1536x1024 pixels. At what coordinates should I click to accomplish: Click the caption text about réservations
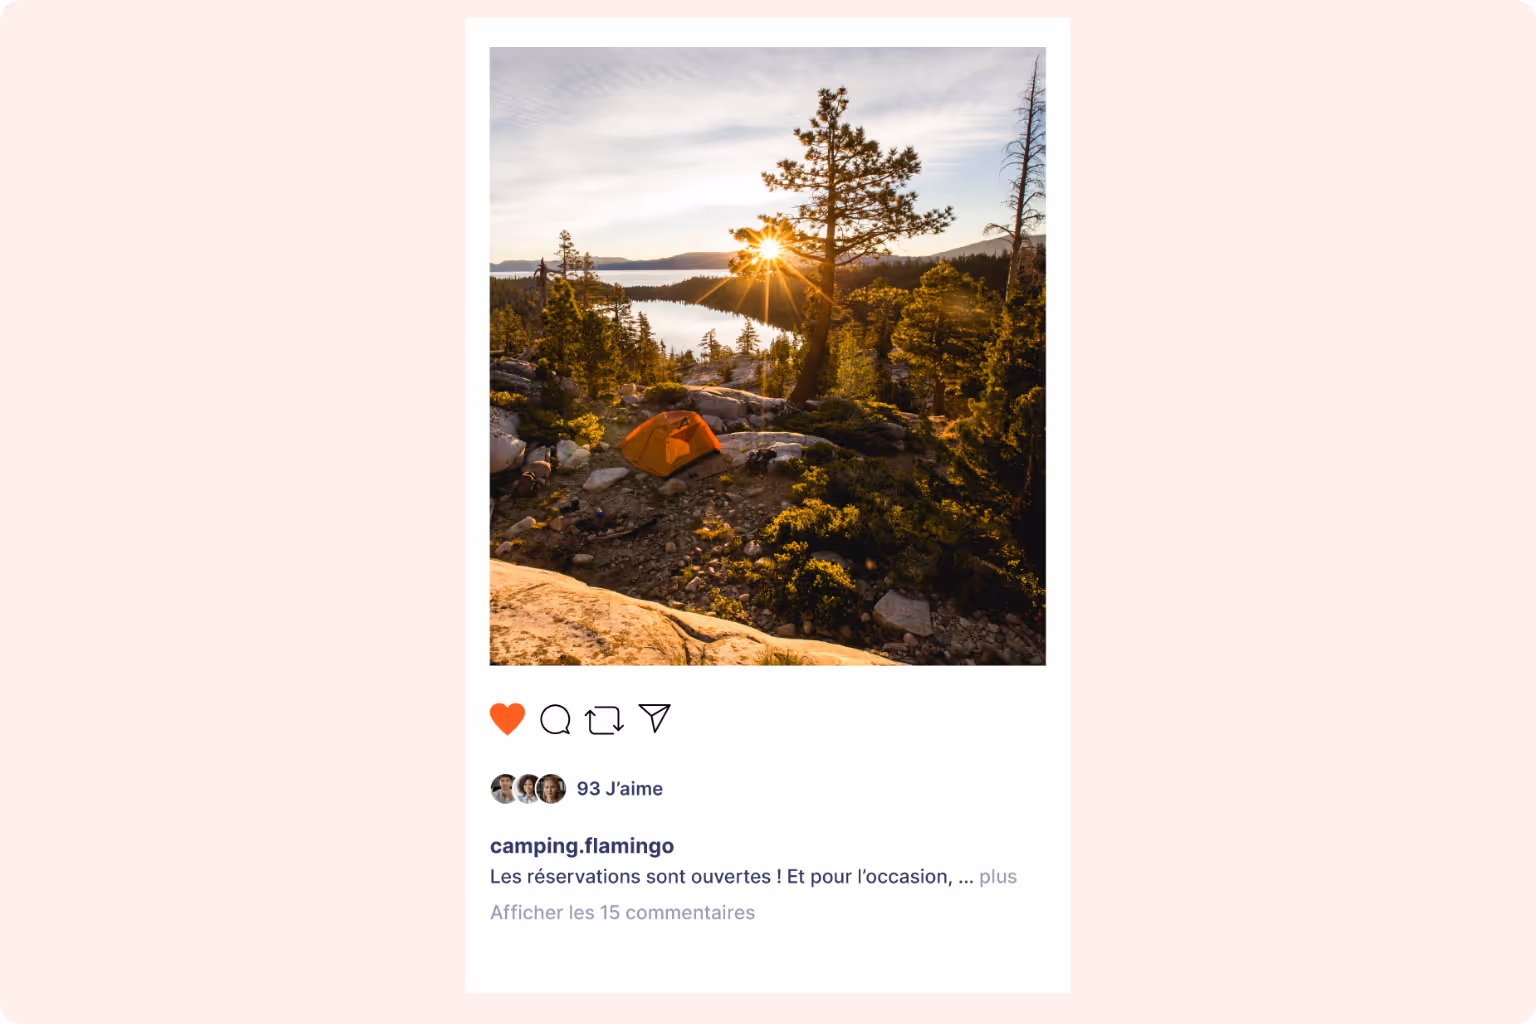[721, 877]
